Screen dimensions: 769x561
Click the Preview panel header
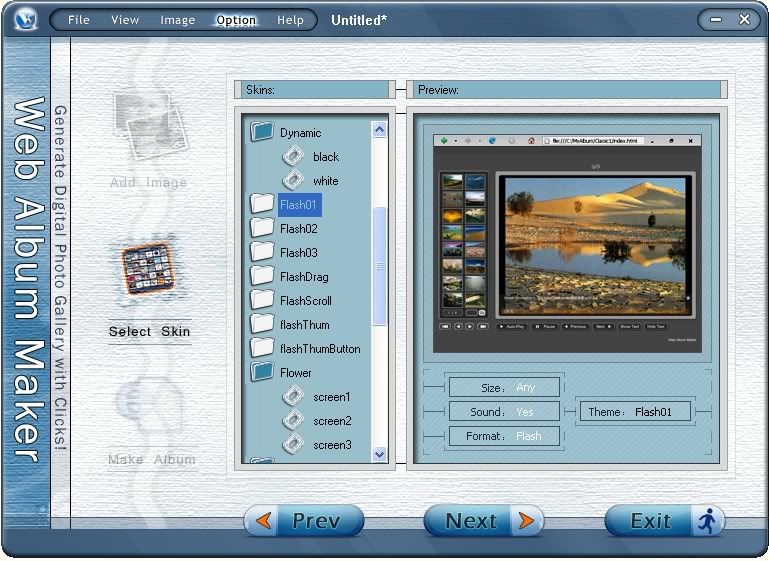coord(566,90)
